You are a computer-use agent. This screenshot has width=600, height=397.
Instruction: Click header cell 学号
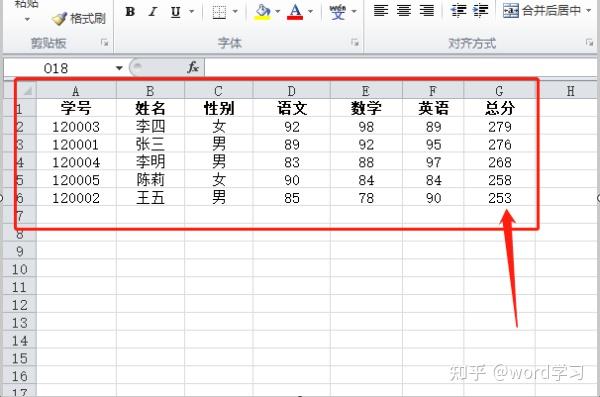pos(76,108)
